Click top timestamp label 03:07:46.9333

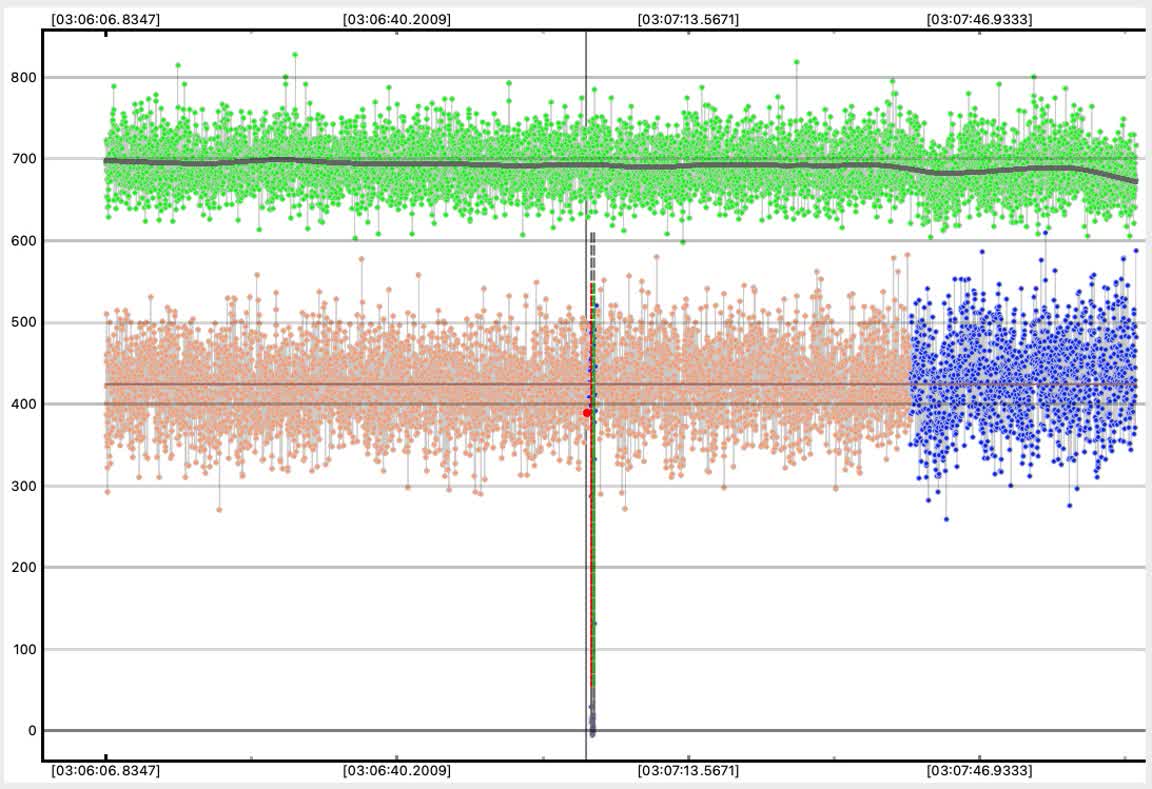[x=979, y=19]
